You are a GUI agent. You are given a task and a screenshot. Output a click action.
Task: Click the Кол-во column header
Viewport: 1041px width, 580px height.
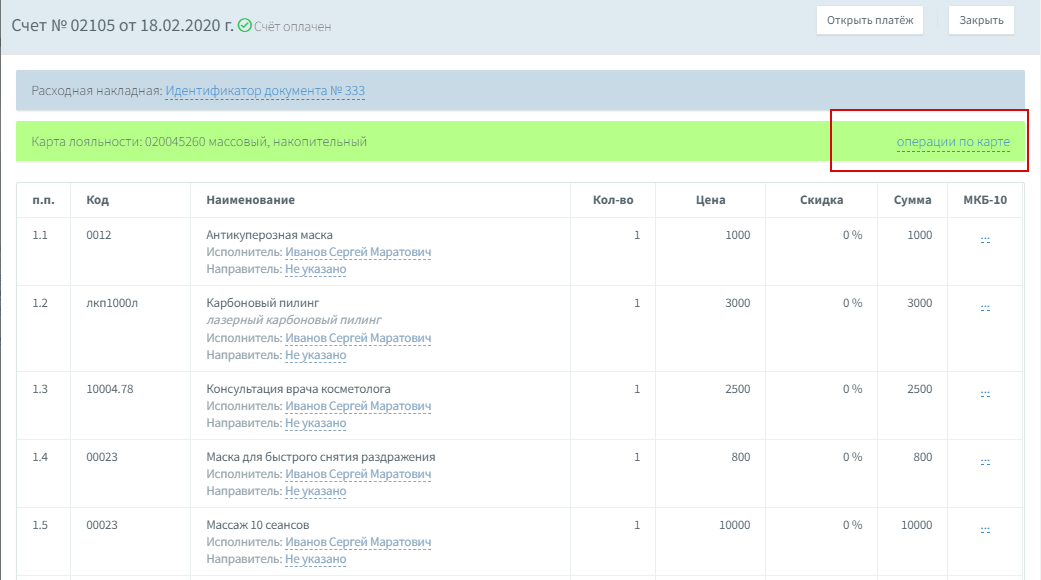pos(613,200)
